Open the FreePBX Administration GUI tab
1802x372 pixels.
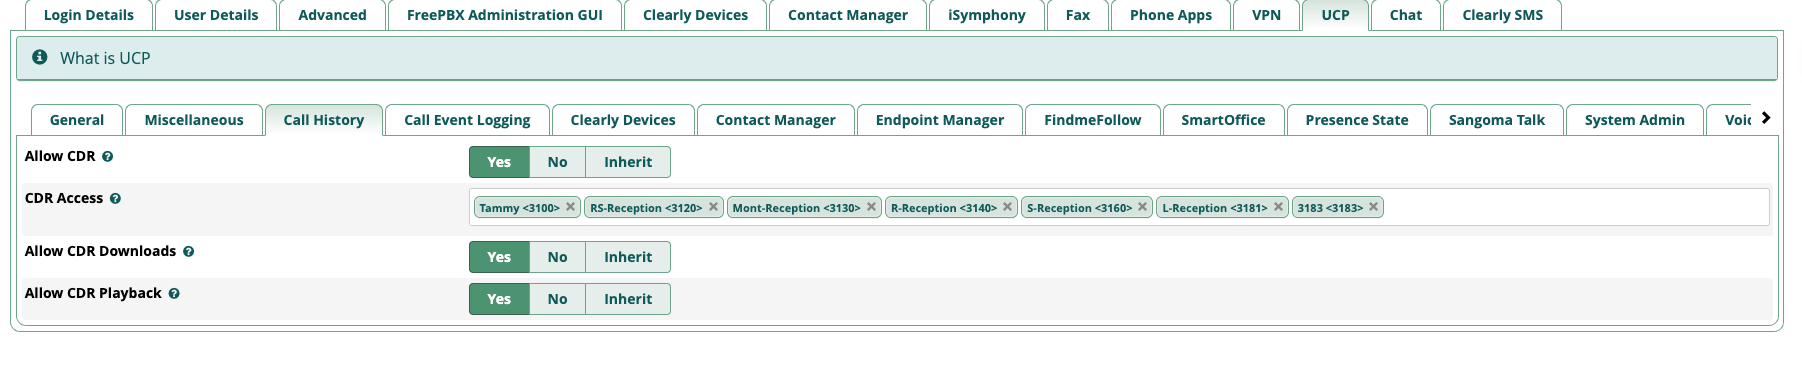click(504, 15)
